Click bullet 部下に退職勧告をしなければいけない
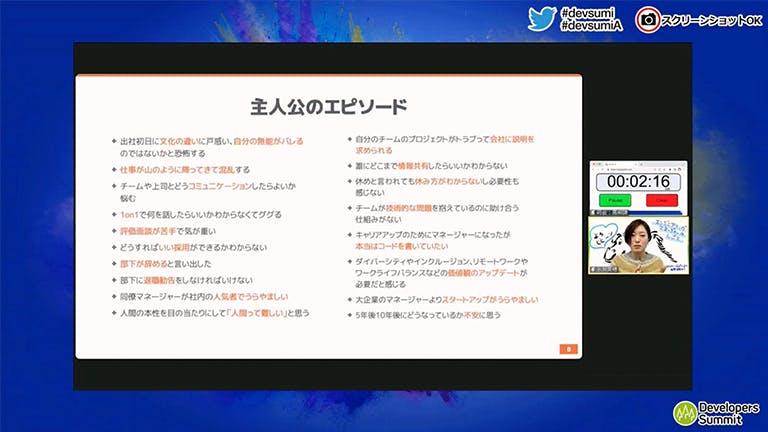The height and width of the screenshot is (432, 768). [x=186, y=280]
